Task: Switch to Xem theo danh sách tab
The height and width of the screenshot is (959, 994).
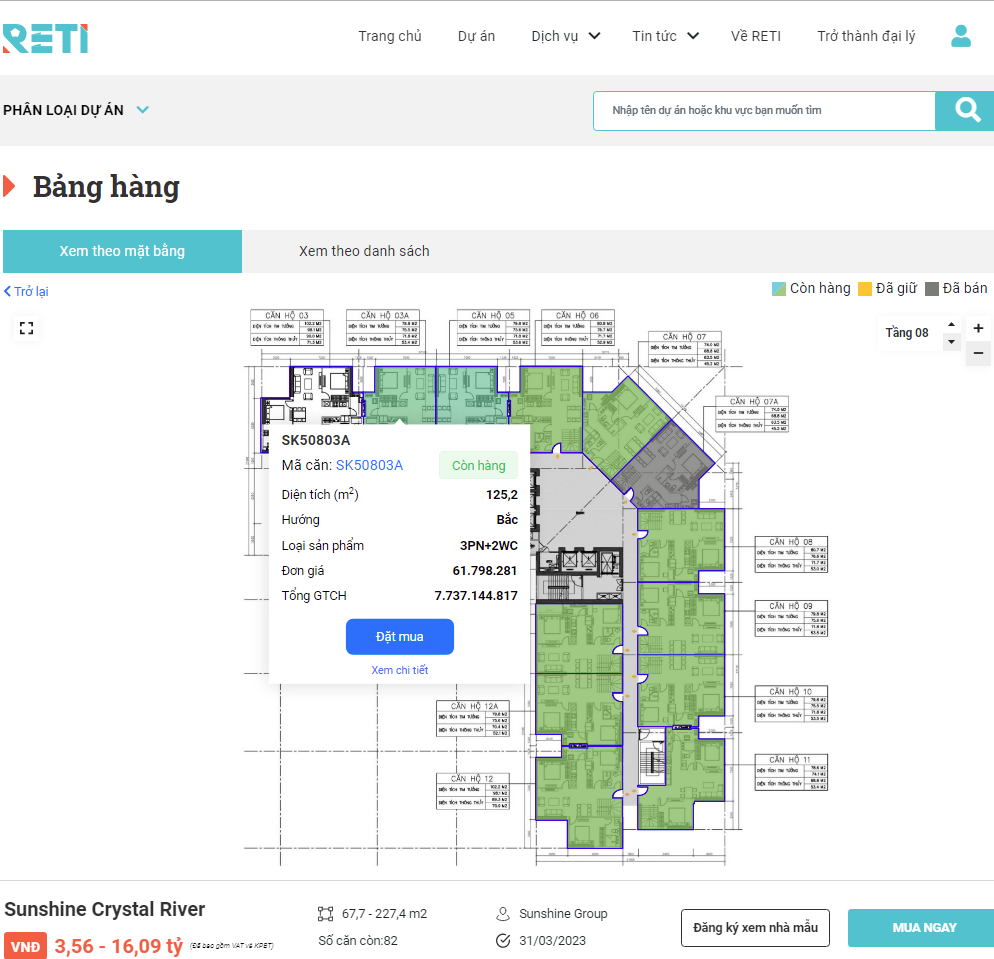Action: coord(364,251)
